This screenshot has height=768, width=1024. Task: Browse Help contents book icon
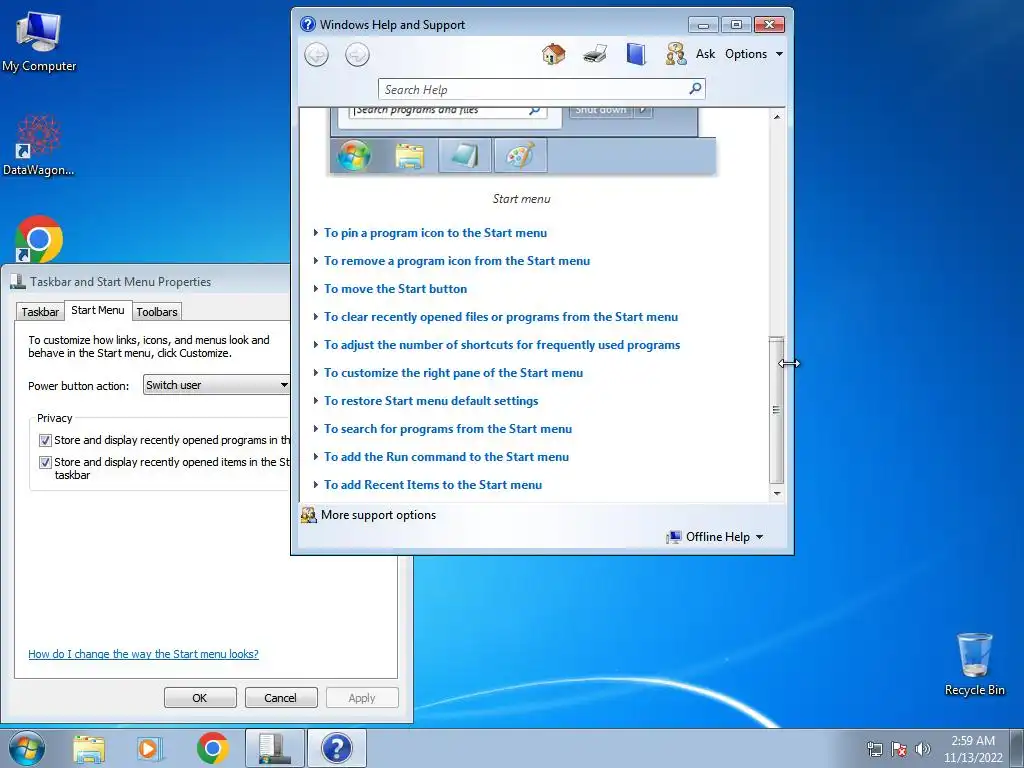635,54
